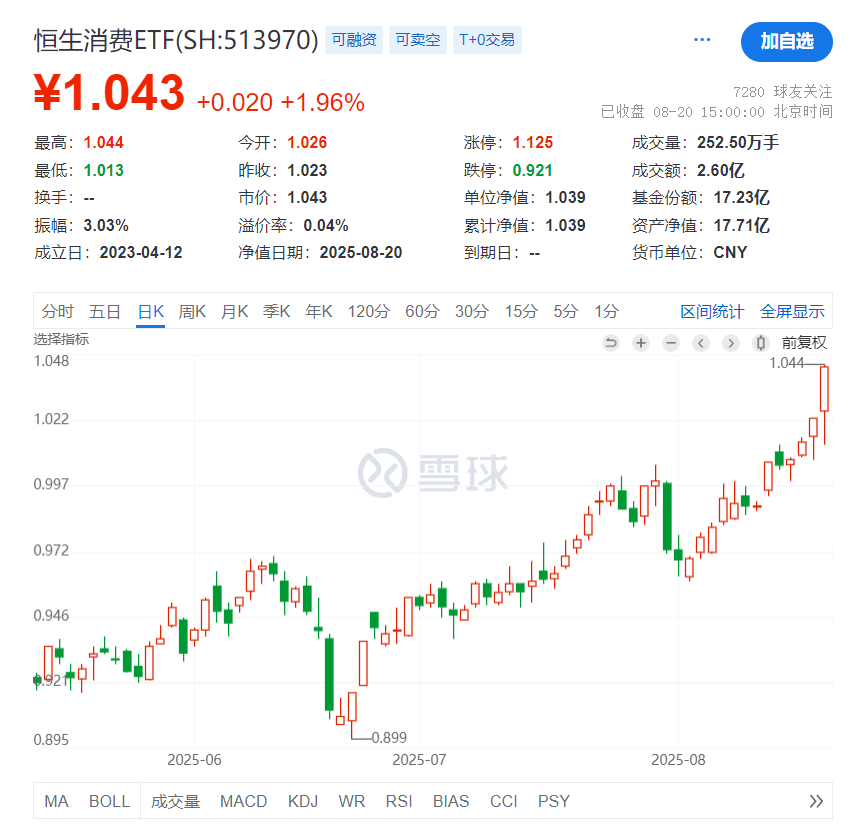Open 区间统计 range statistics
The height and width of the screenshot is (831, 860).
[x=712, y=312]
